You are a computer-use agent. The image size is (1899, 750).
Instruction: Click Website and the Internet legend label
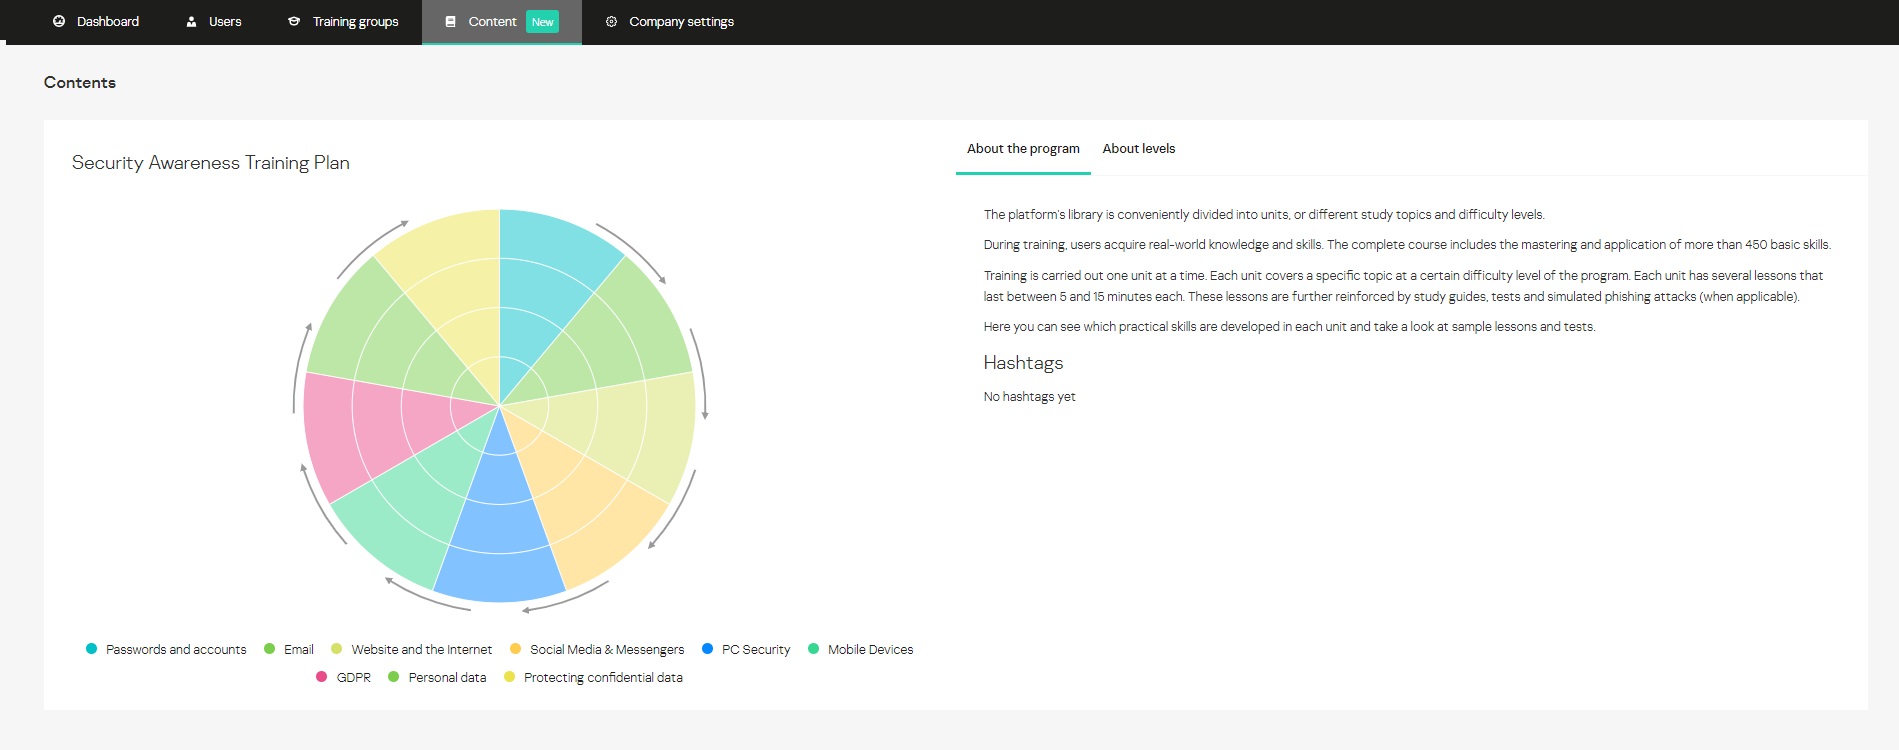422,649
